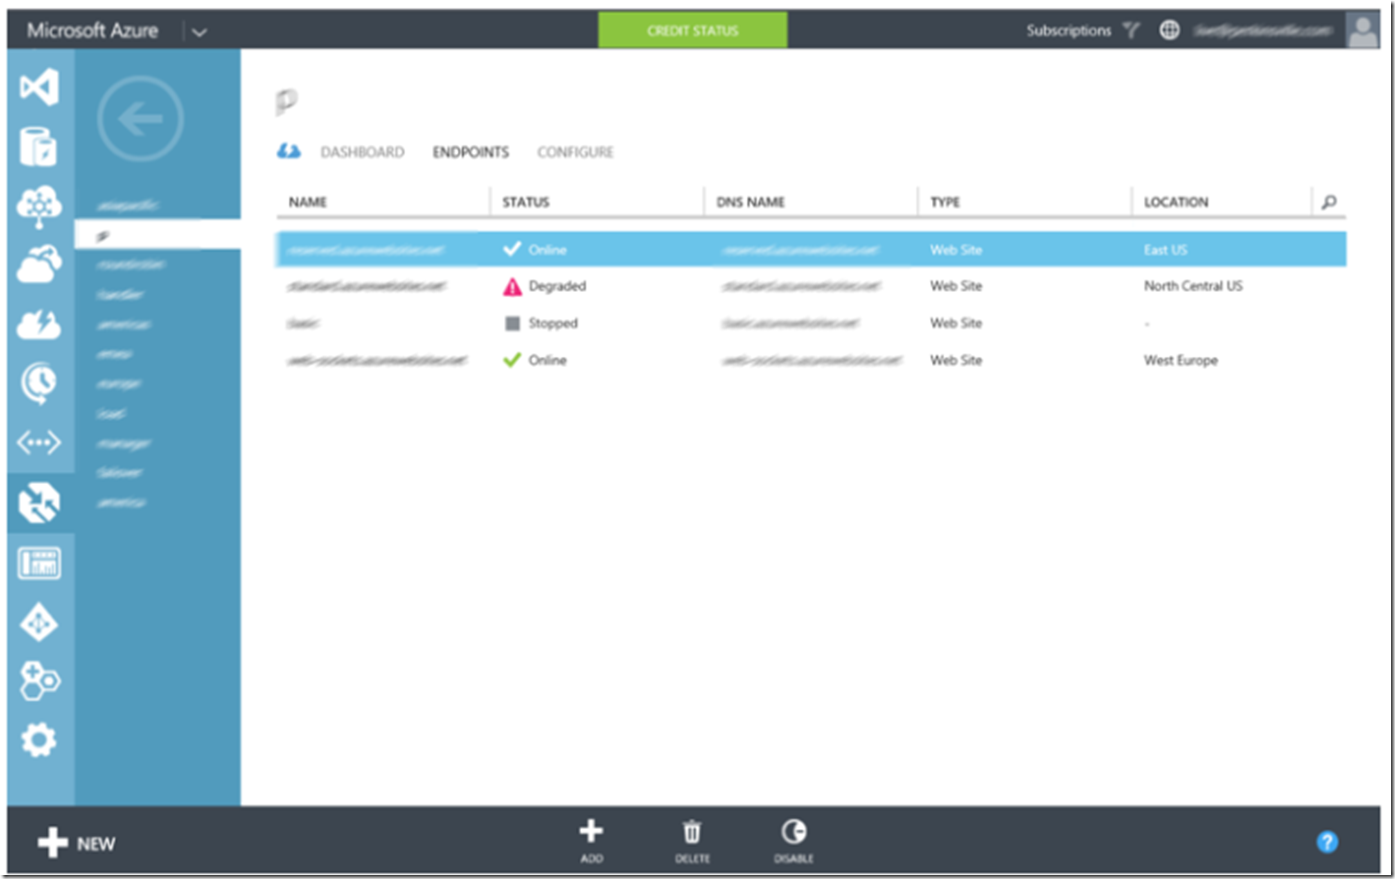Click the settings gear in sidebar

39,740
